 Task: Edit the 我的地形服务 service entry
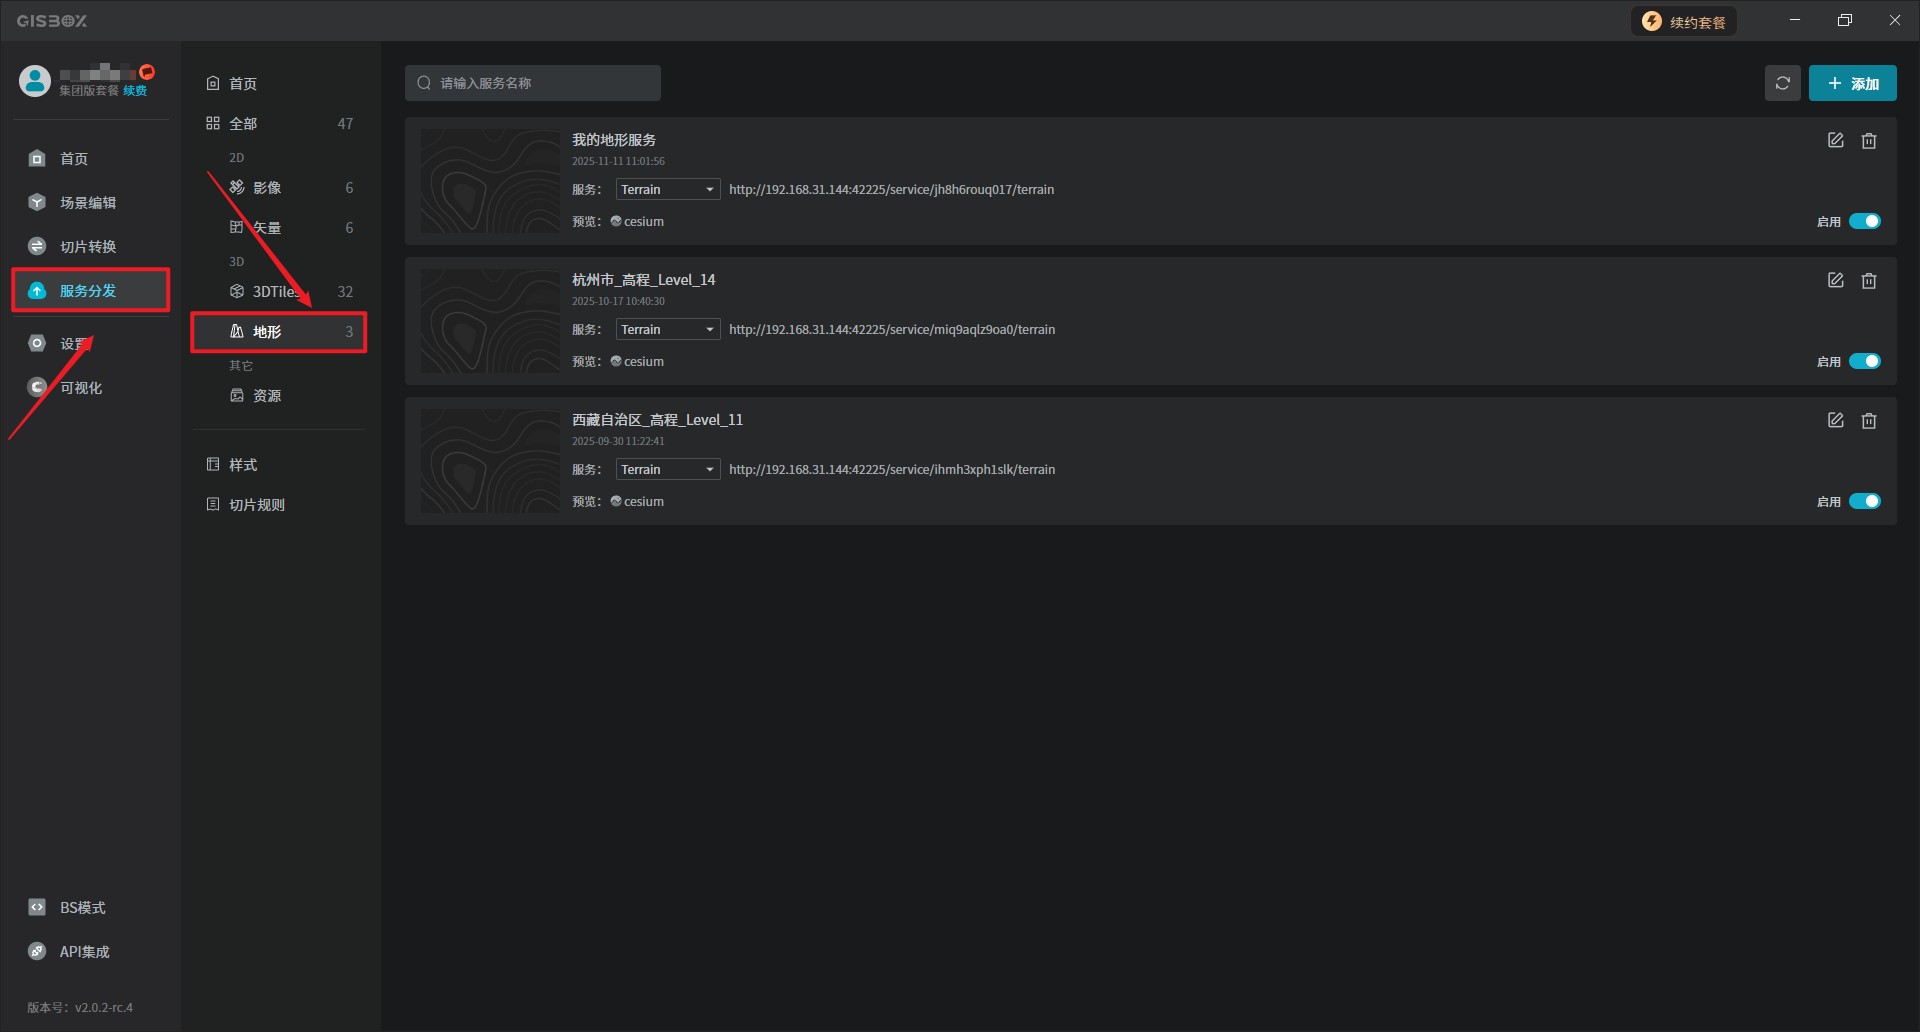click(x=1835, y=141)
